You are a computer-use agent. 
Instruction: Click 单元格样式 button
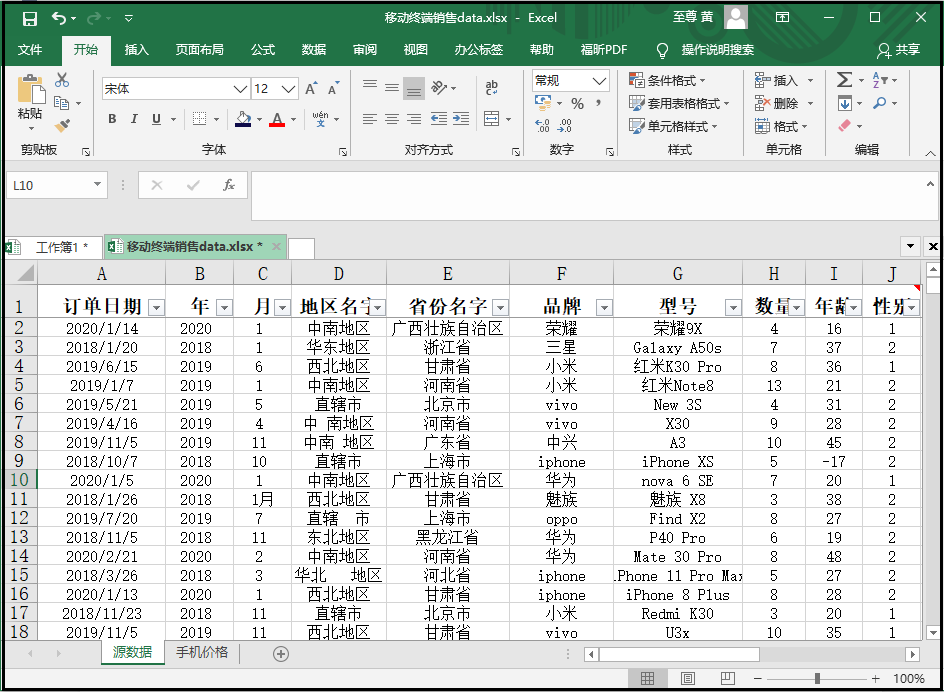pos(674,126)
